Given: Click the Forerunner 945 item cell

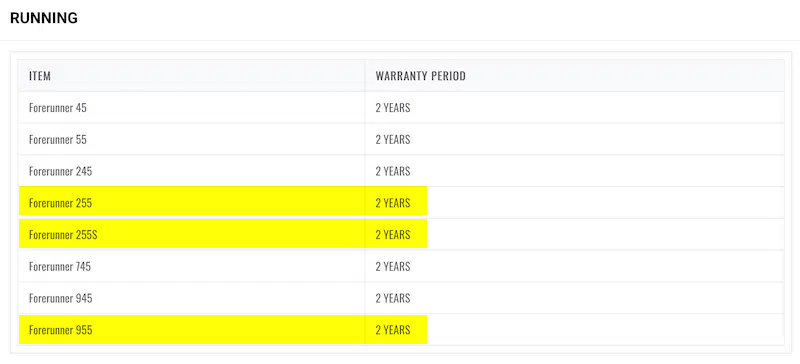Looking at the screenshot, I should [192, 298].
